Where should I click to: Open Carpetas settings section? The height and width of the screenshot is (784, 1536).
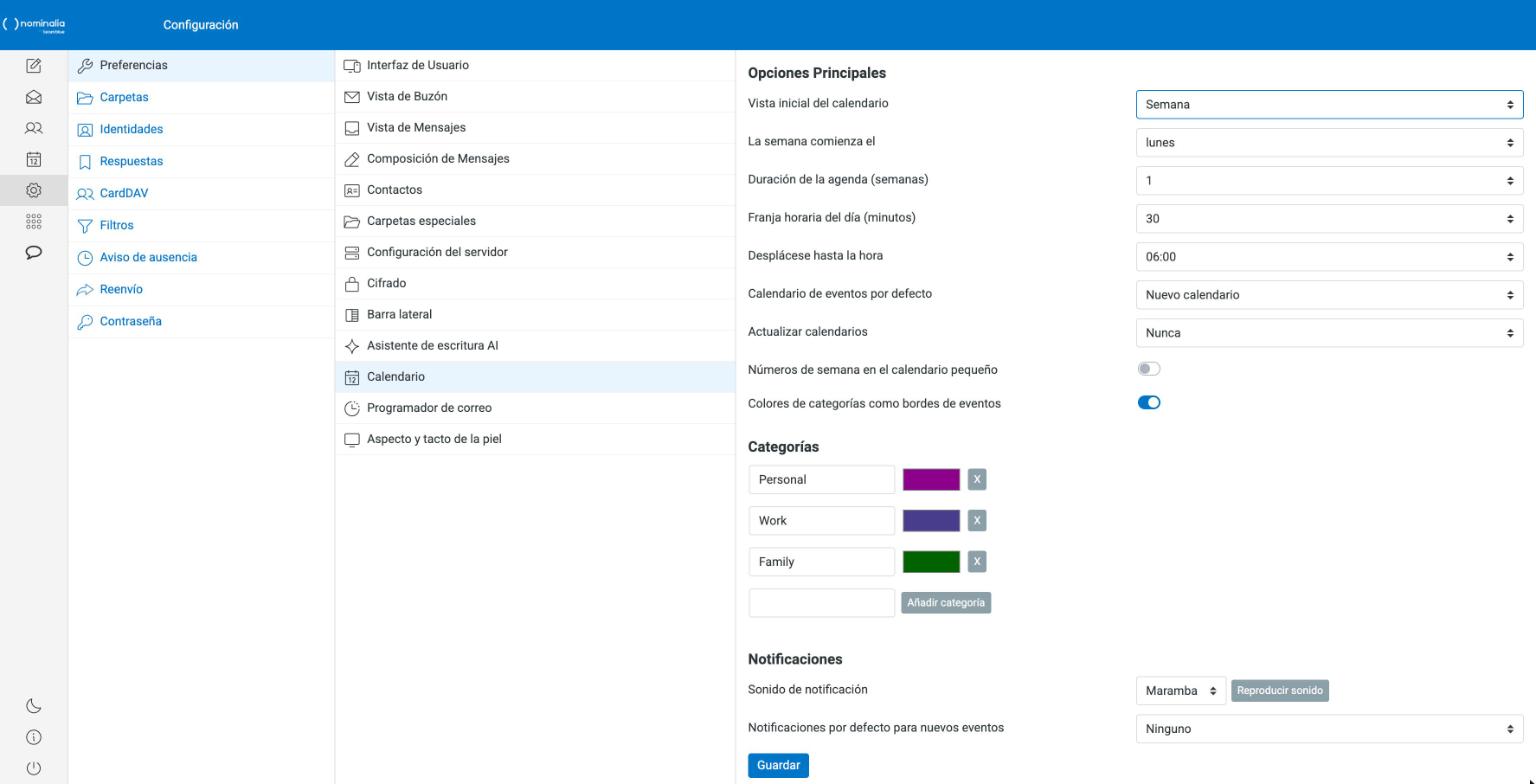[201, 97]
